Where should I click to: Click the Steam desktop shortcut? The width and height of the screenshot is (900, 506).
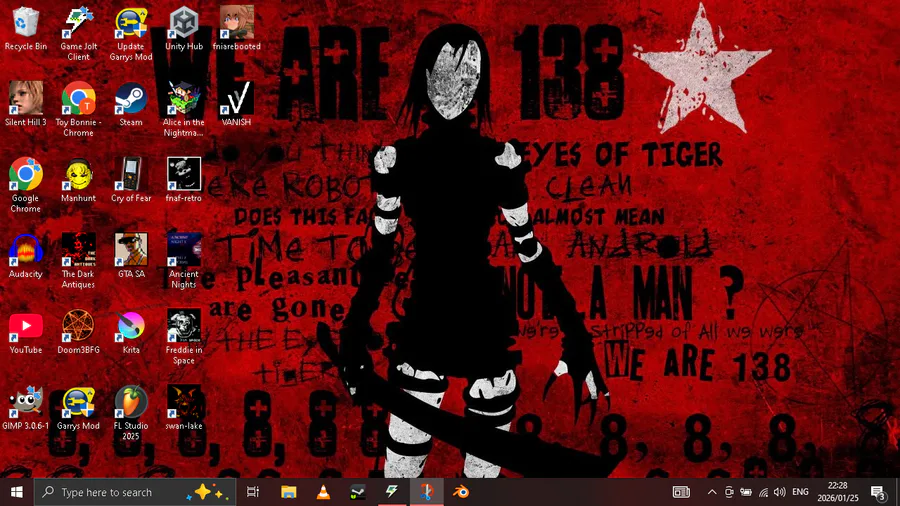tap(131, 104)
